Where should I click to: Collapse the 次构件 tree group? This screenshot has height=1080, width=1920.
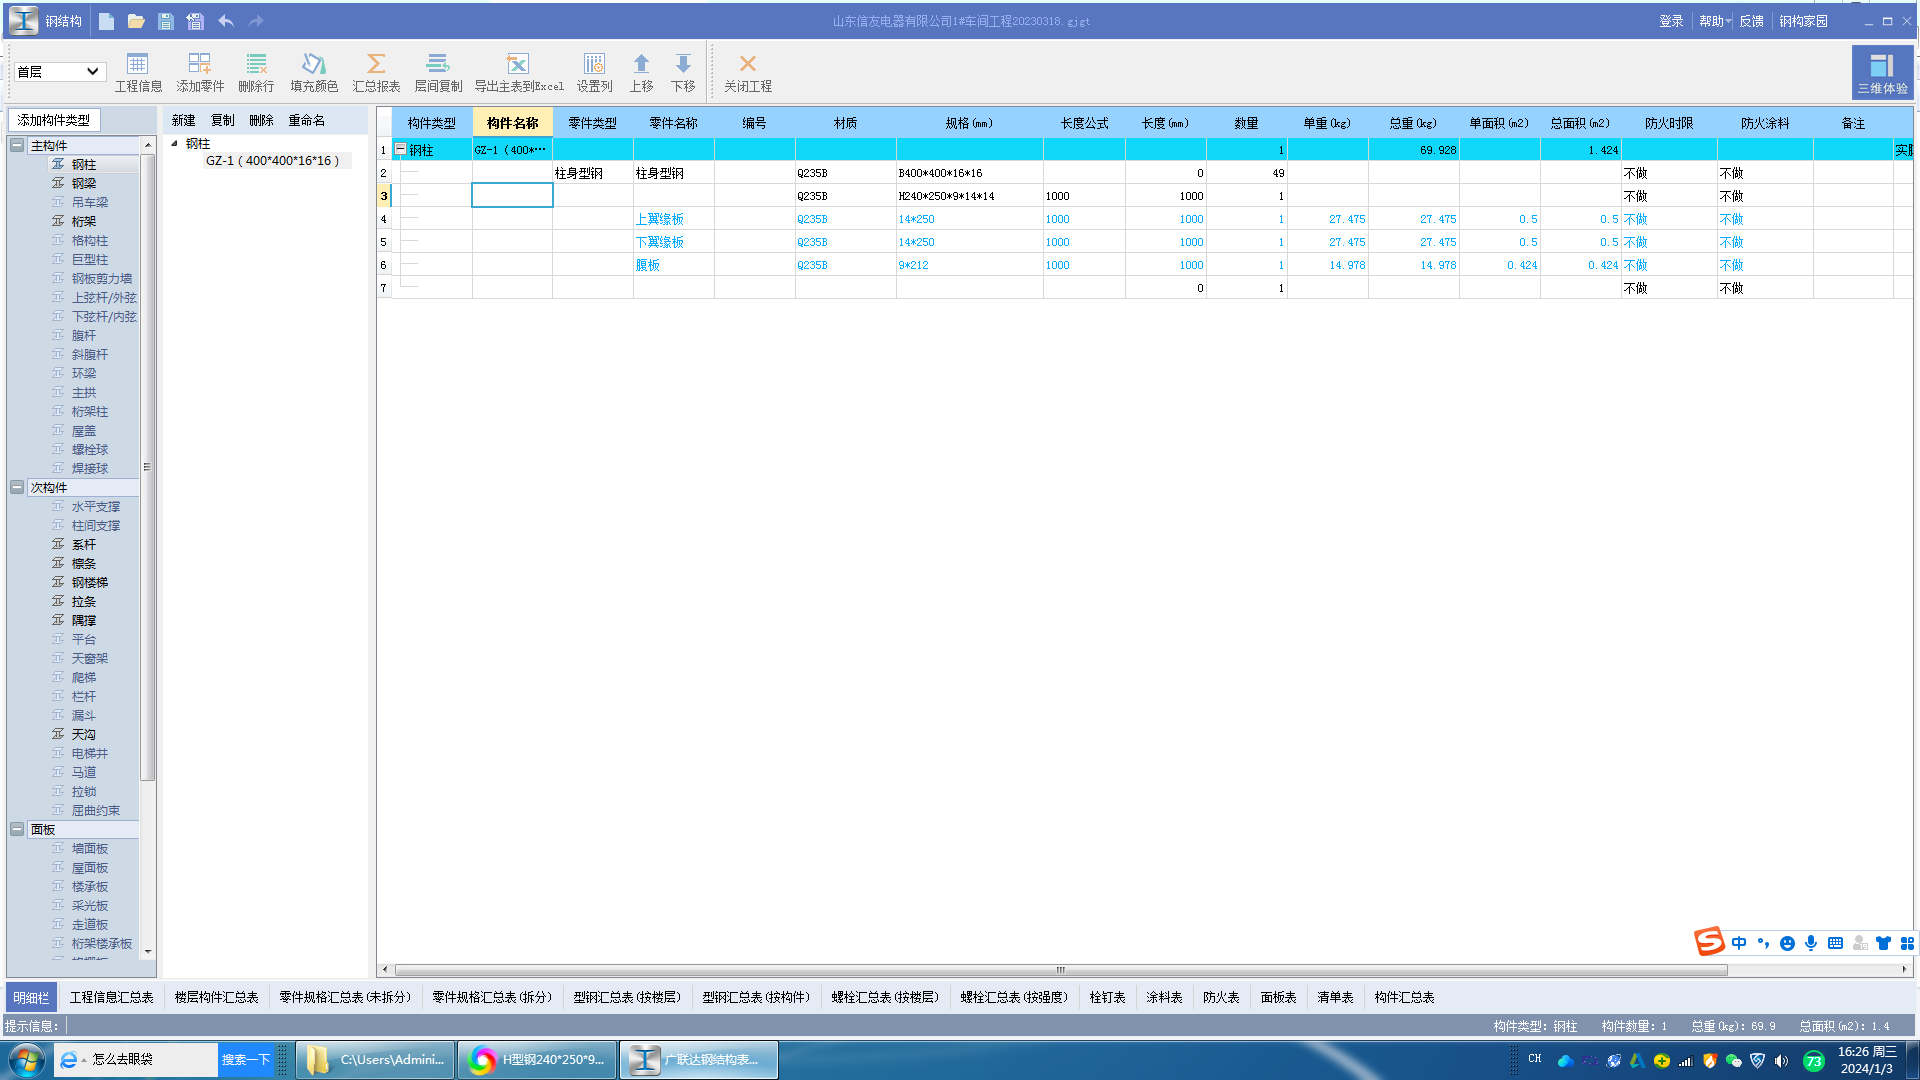point(17,488)
